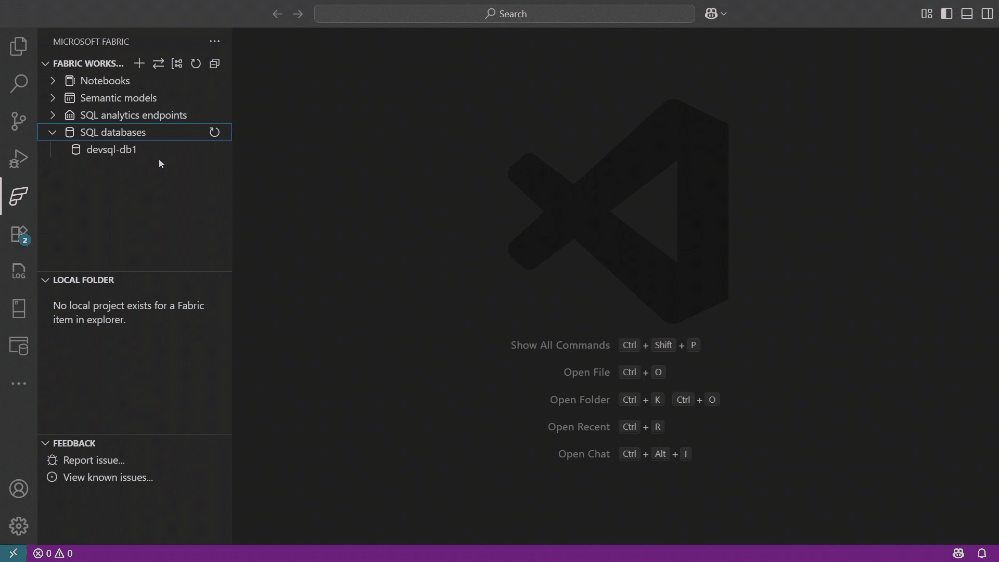Click Report issue link in Feedback
Viewport: 999px width, 562px height.
[94, 460]
